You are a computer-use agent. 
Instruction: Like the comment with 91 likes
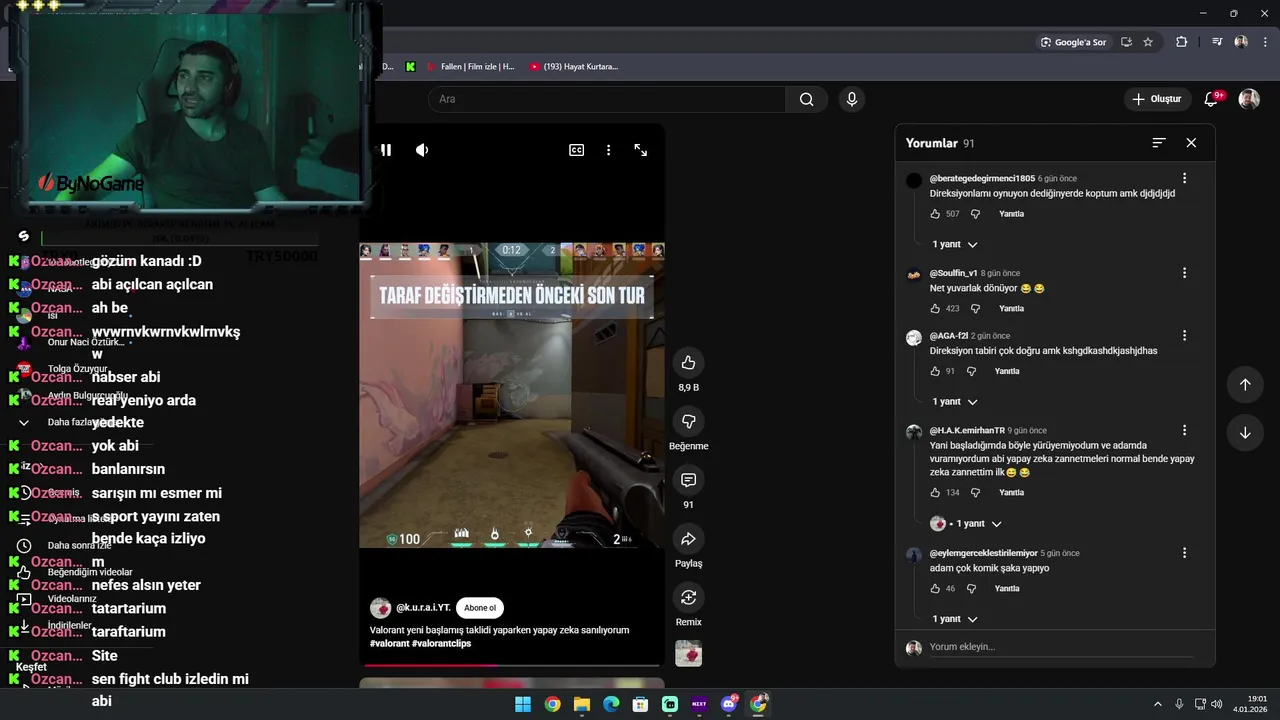[935, 371]
